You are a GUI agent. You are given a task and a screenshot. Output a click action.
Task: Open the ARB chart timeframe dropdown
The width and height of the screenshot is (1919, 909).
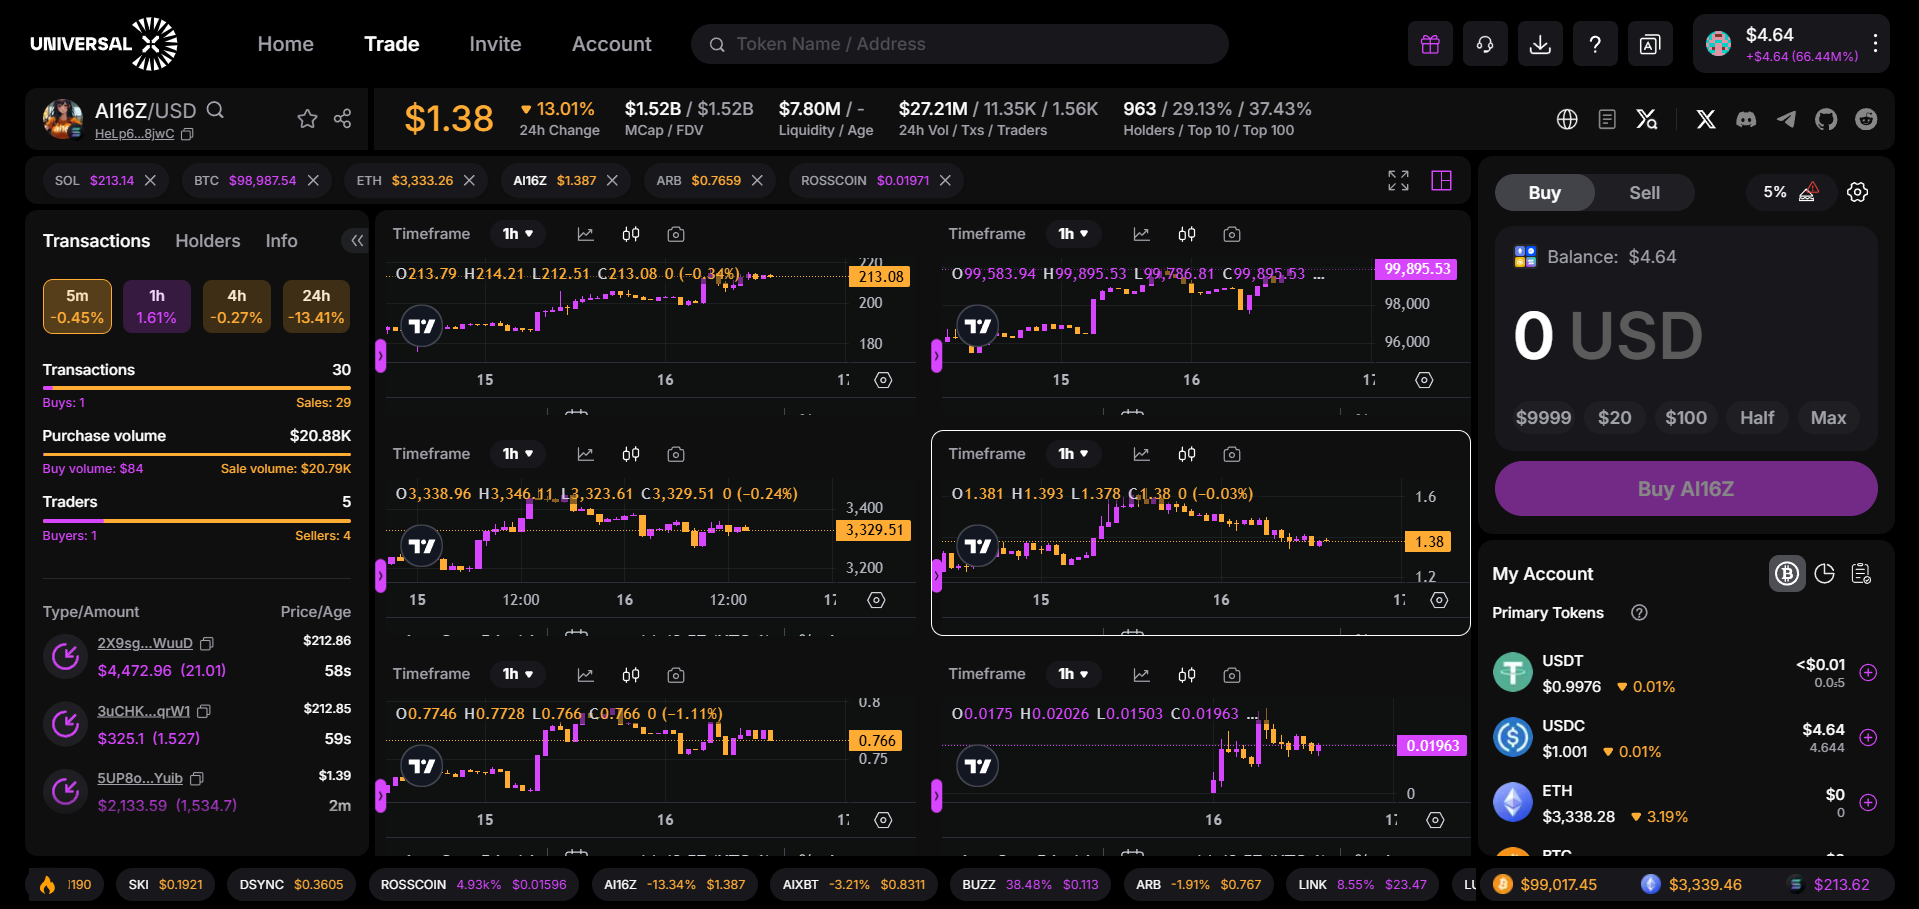518,674
